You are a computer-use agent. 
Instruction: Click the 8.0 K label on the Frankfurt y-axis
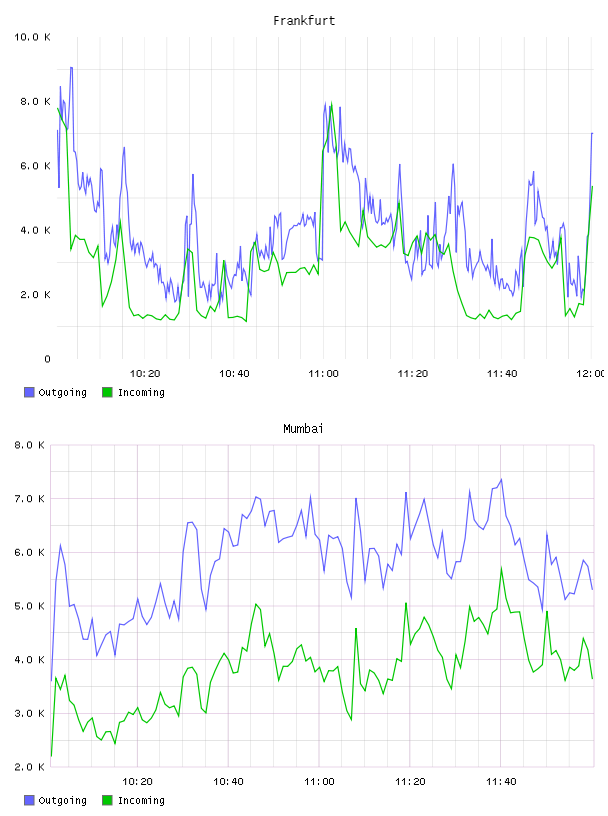35,101
